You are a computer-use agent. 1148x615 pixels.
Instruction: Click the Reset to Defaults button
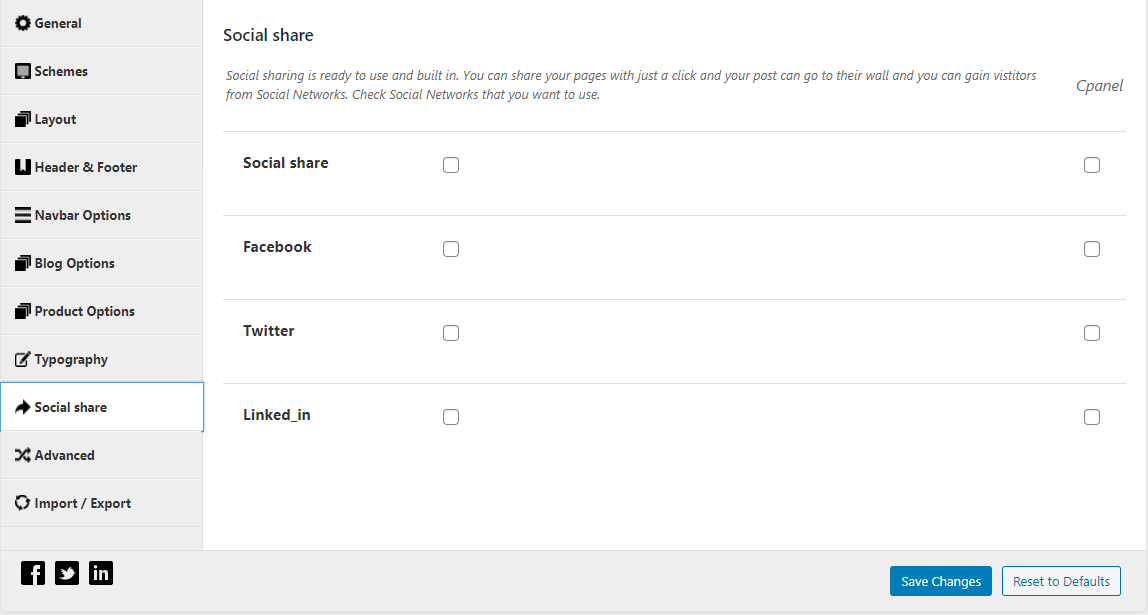(1061, 581)
